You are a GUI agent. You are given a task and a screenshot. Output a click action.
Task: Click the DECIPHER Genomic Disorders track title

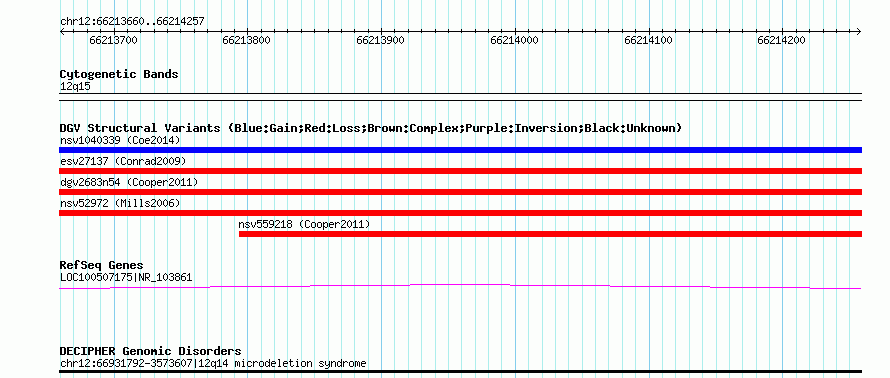[x=150, y=351]
